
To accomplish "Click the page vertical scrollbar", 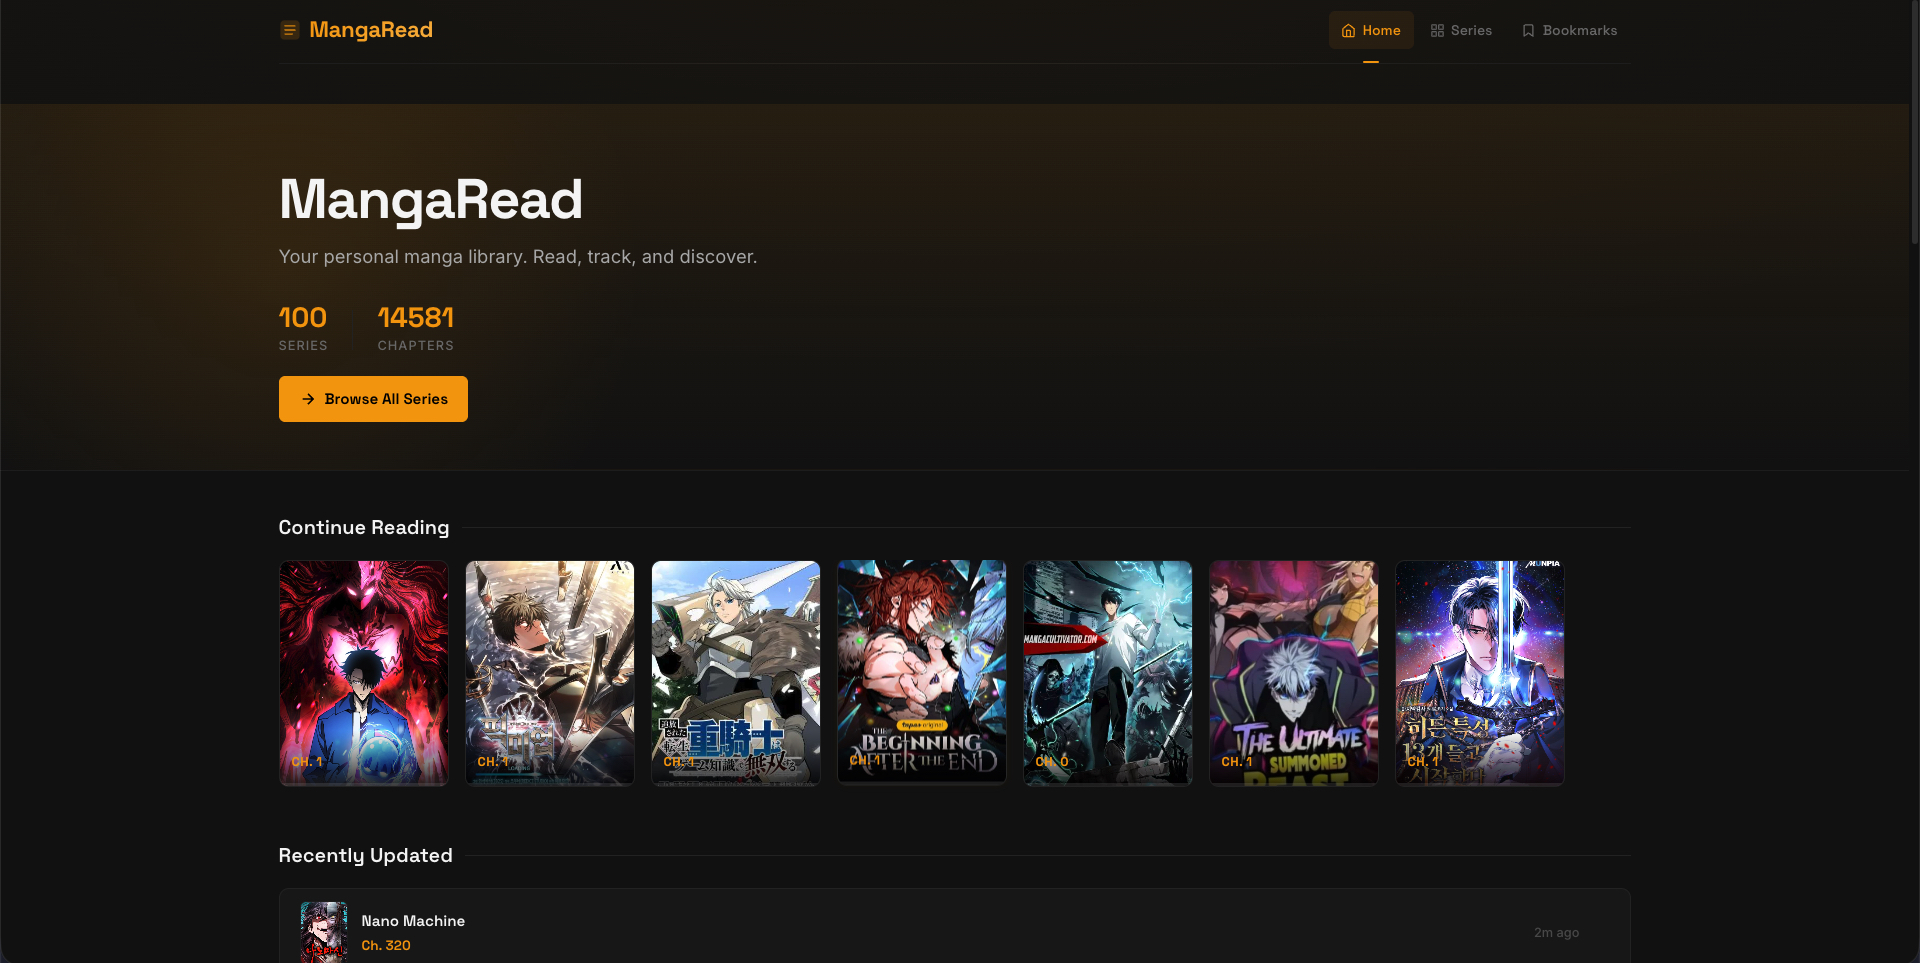I will coord(1914,120).
